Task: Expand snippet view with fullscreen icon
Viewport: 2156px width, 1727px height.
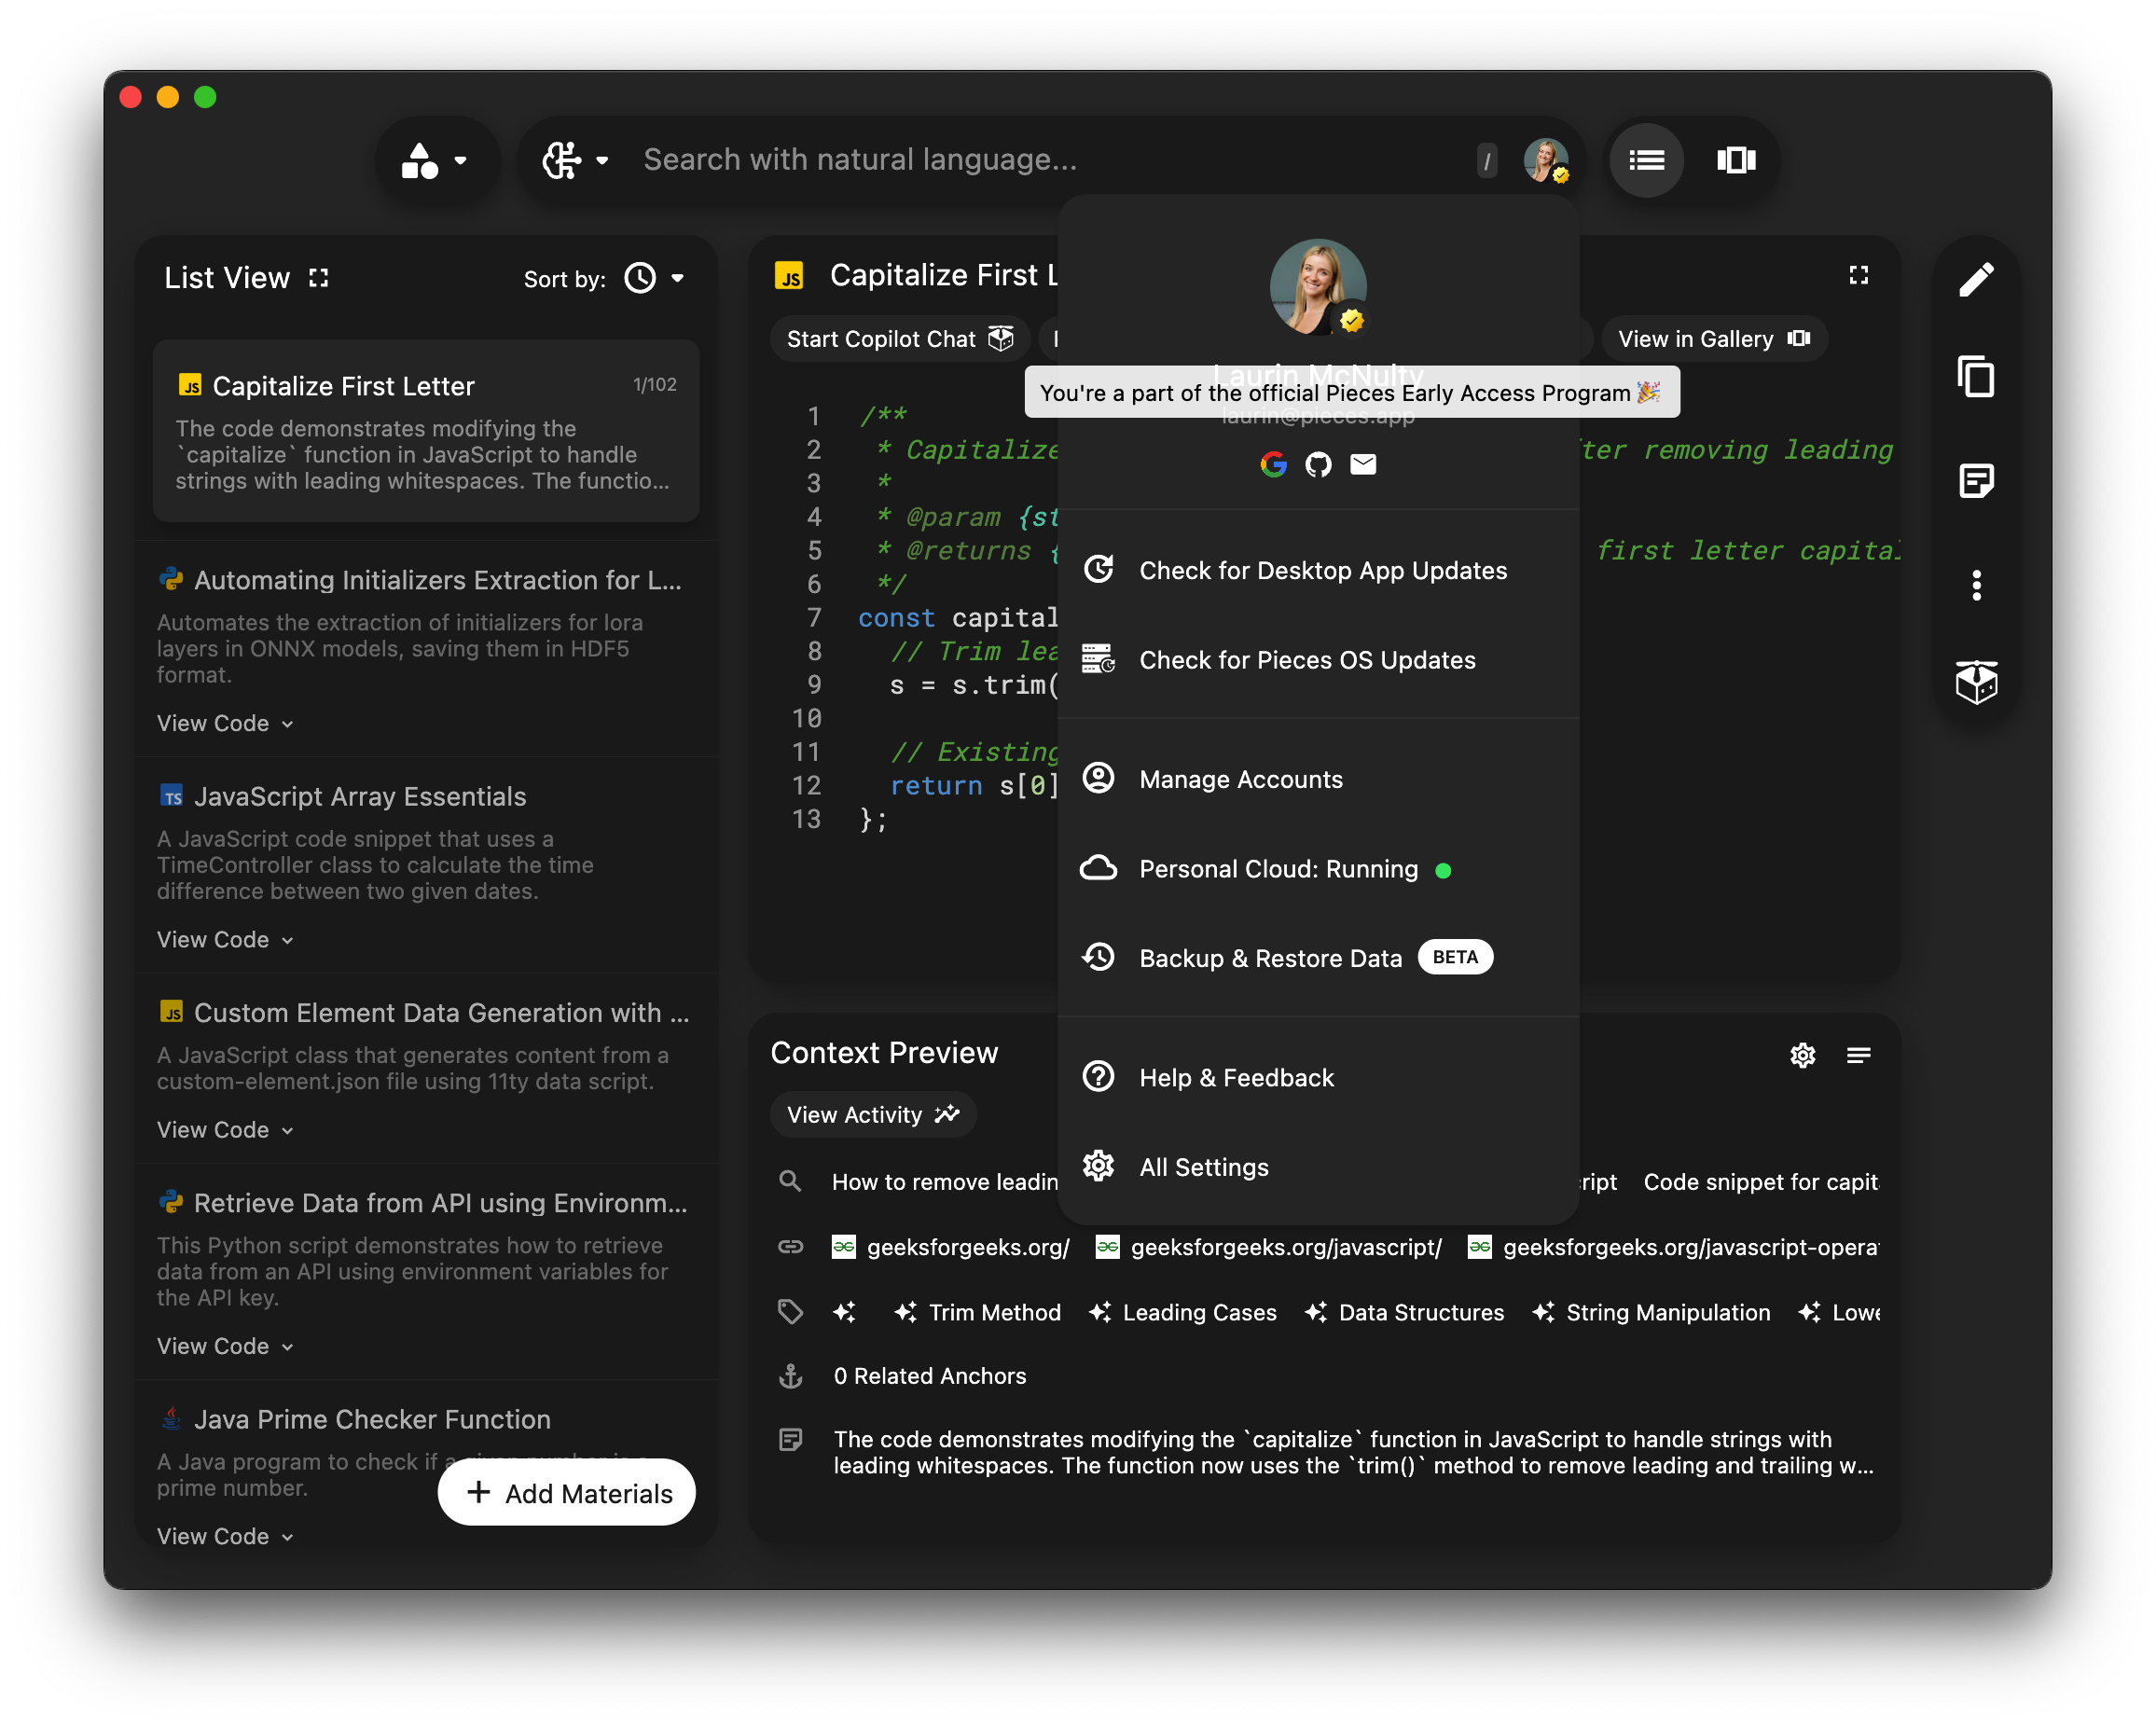Action: [1858, 275]
